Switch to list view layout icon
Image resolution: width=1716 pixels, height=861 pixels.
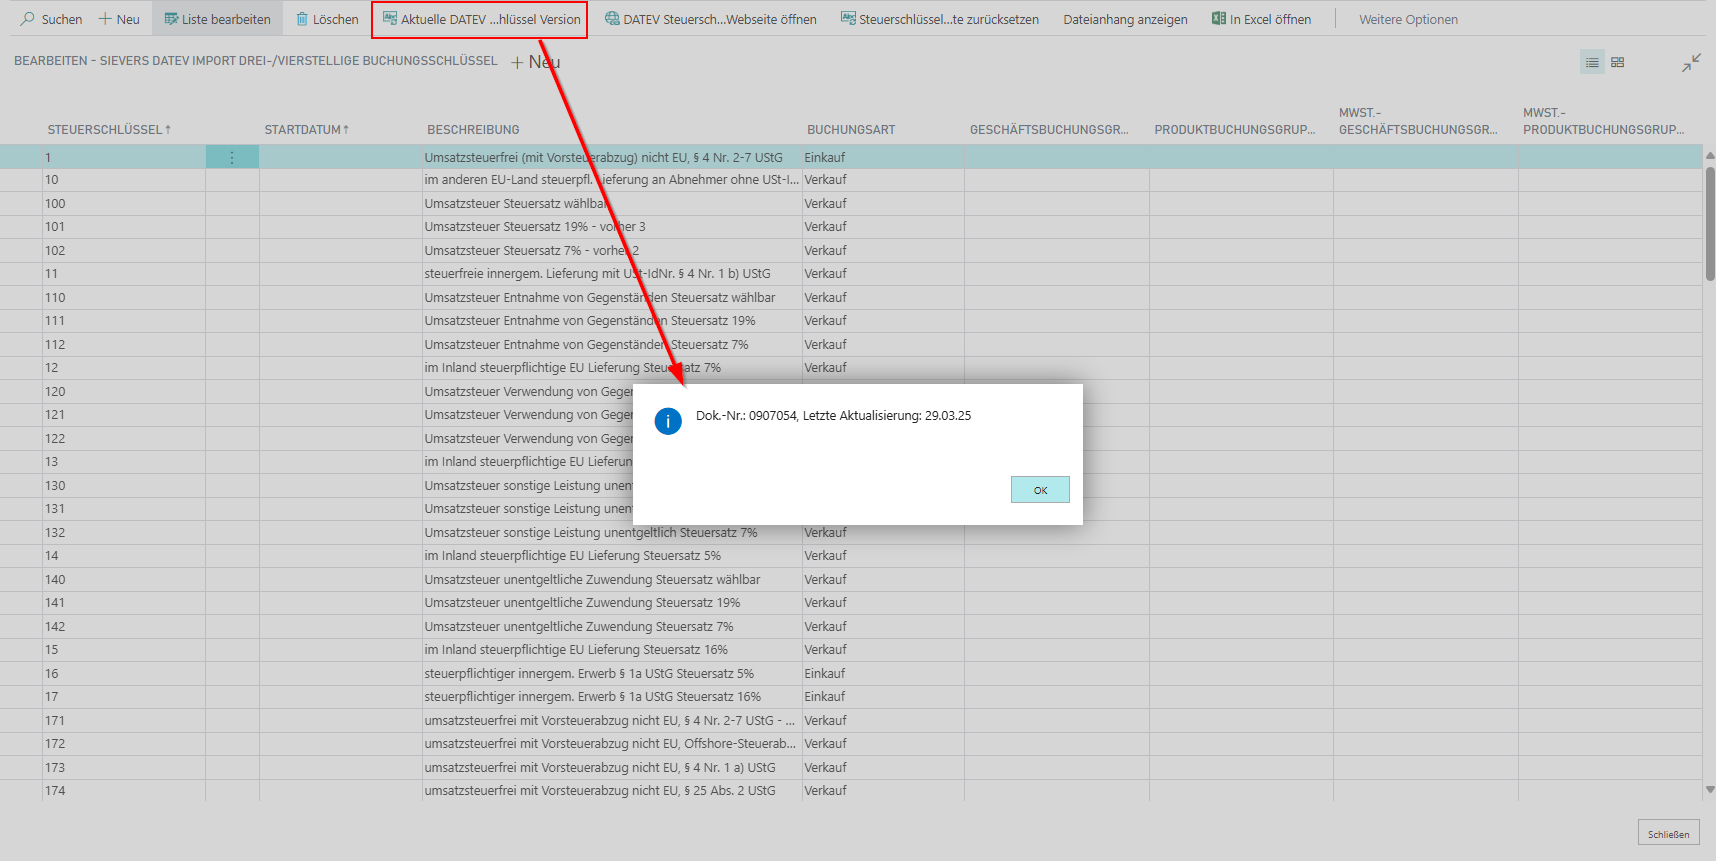1592,62
